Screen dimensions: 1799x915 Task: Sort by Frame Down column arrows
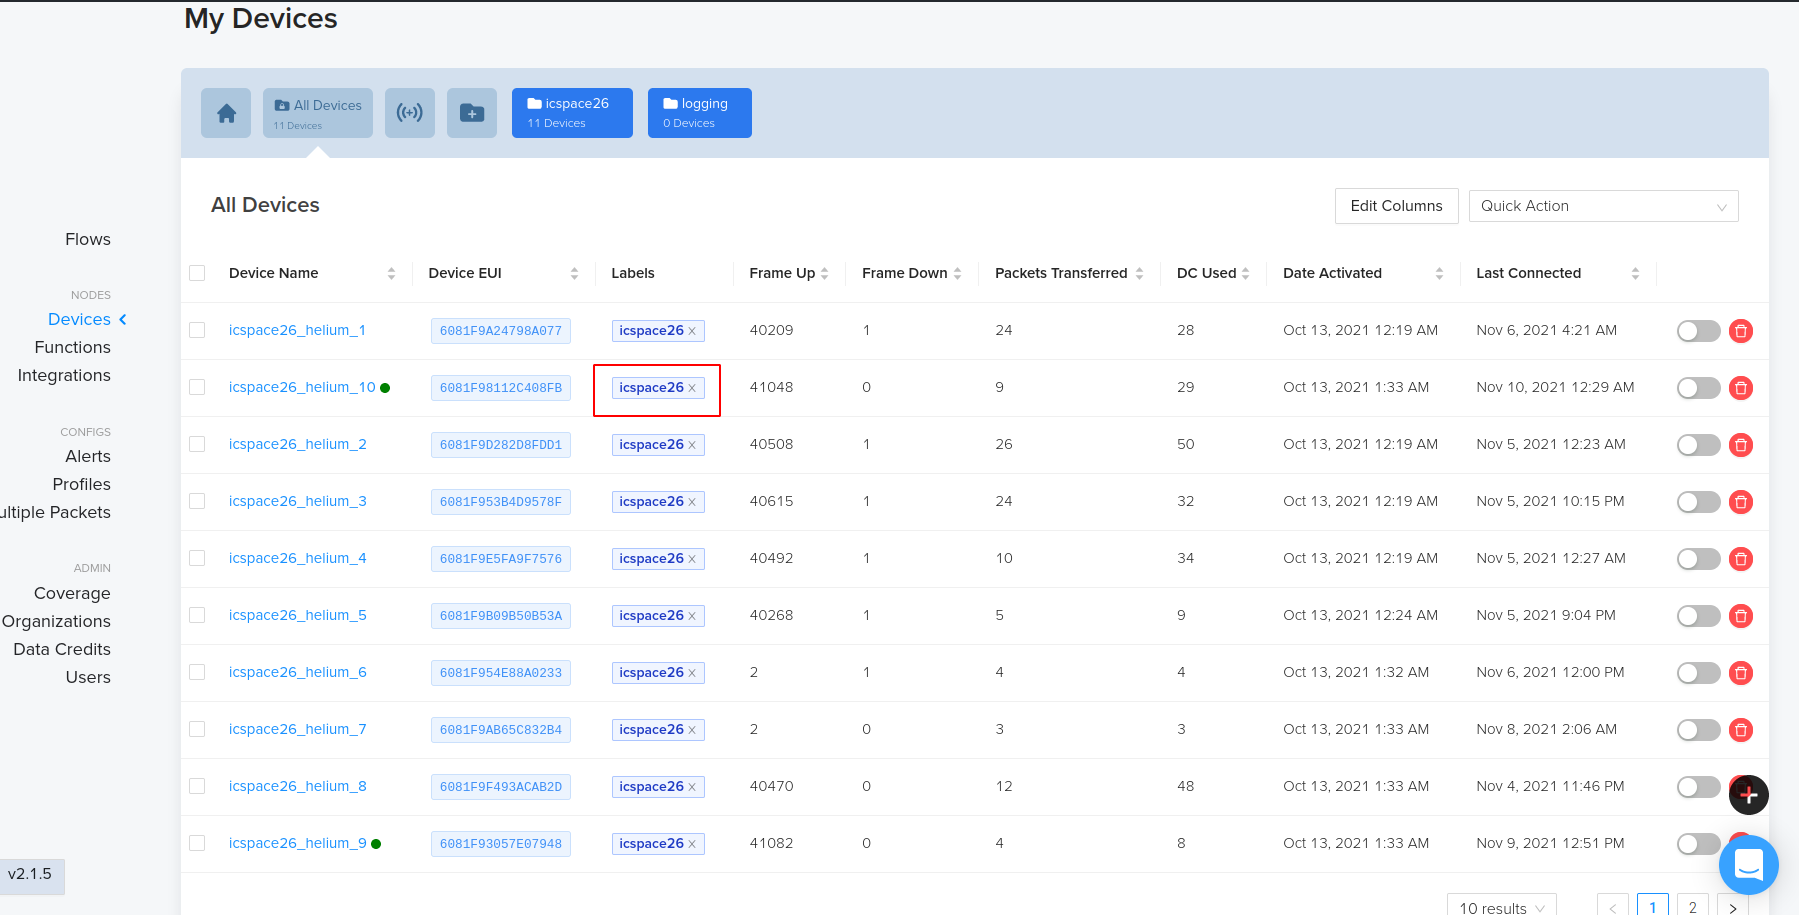click(x=957, y=273)
